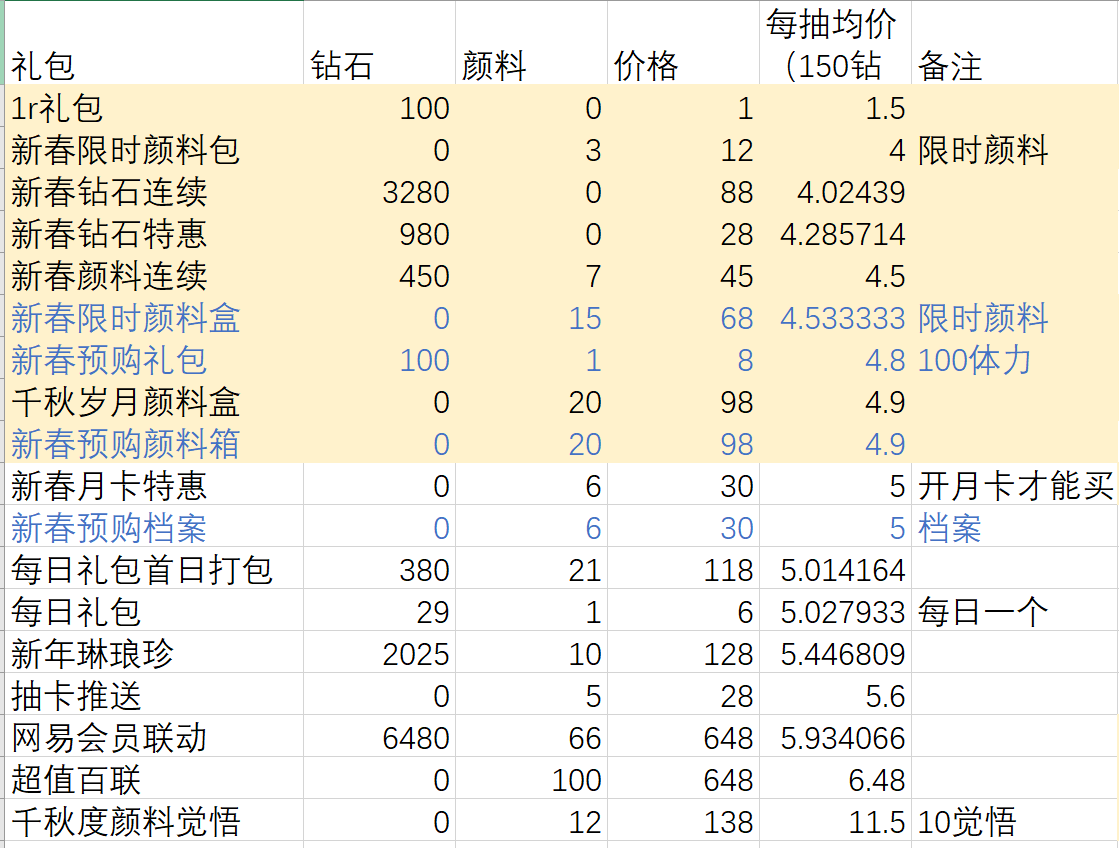Select the blue price value 68
This screenshot has height=848, width=1119.
736,319
